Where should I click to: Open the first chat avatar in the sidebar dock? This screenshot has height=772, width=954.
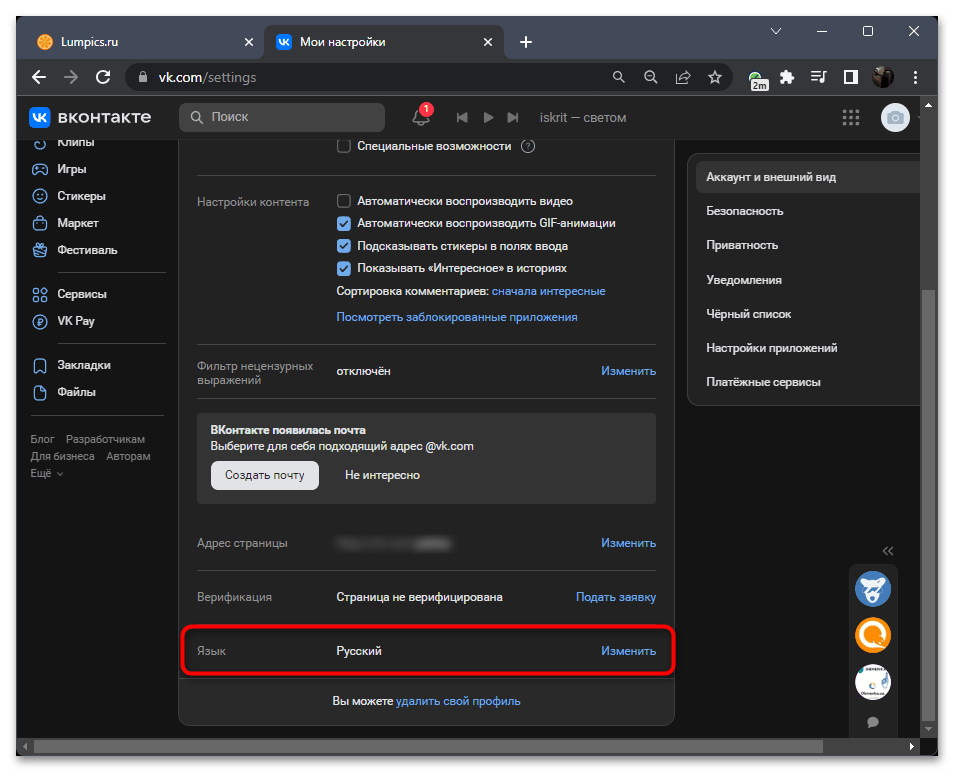tap(872, 589)
